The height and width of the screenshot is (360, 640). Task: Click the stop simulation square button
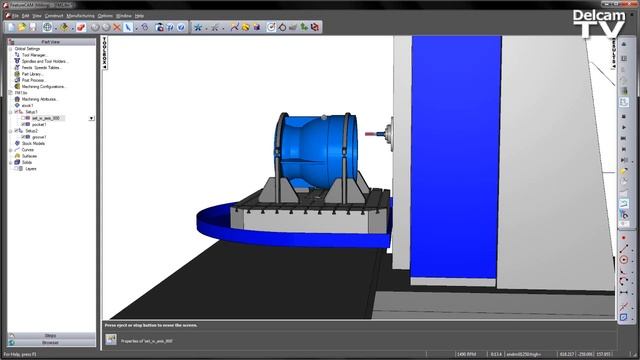(x=624, y=117)
